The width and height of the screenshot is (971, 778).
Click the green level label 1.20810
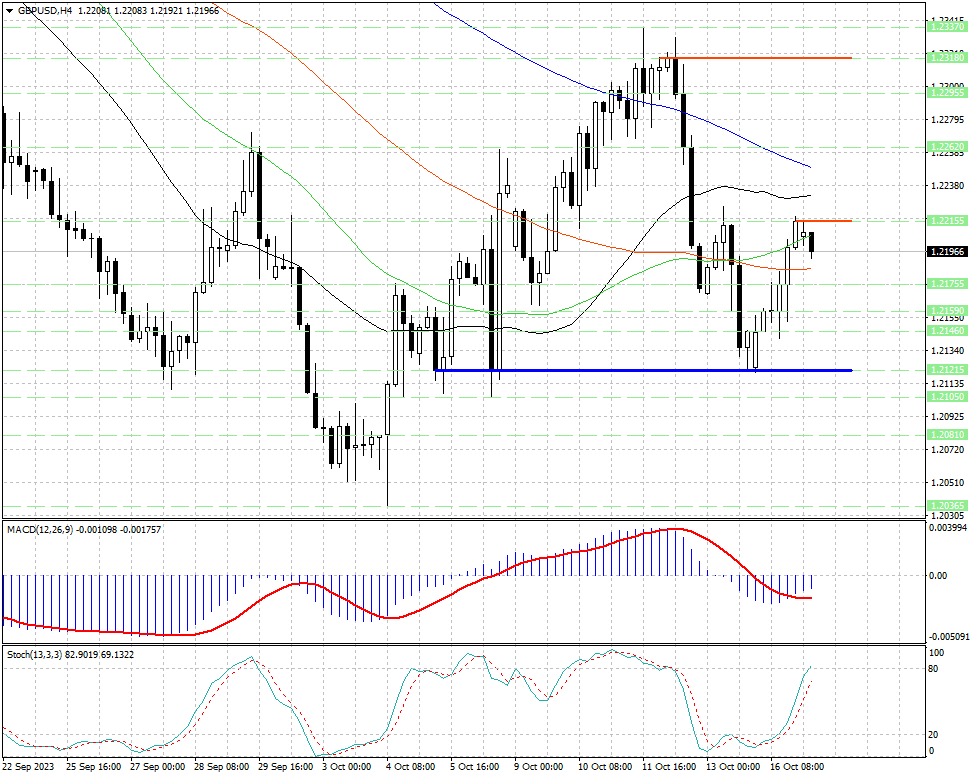pyautogui.click(x=947, y=435)
